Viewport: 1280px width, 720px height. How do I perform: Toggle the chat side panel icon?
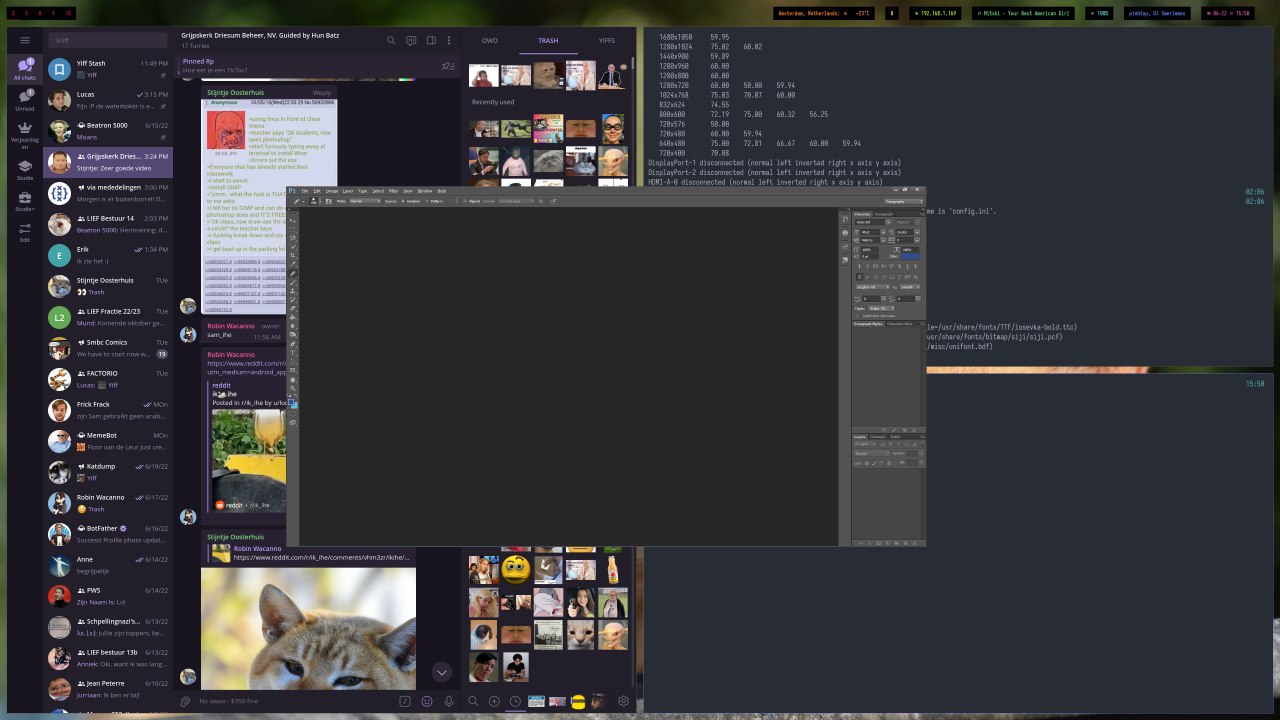[431, 41]
